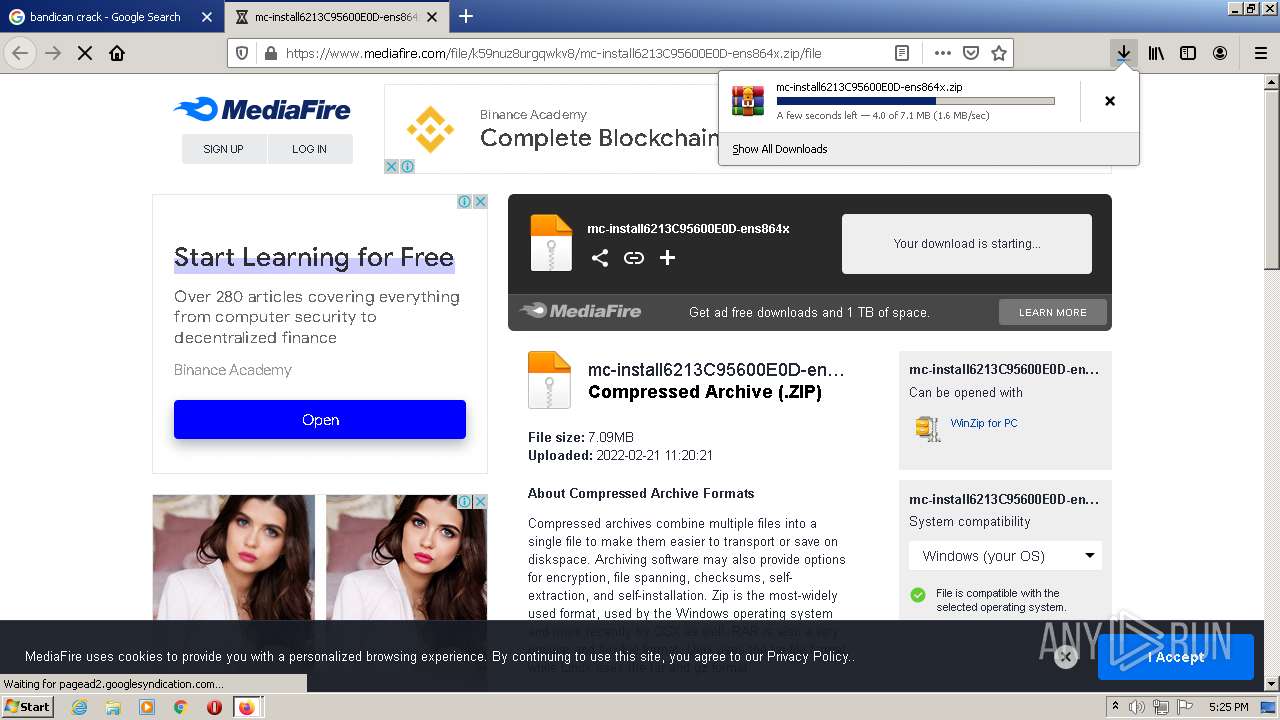Click the Firefox taskbar button
The width and height of the screenshot is (1280, 720).
pos(246,707)
